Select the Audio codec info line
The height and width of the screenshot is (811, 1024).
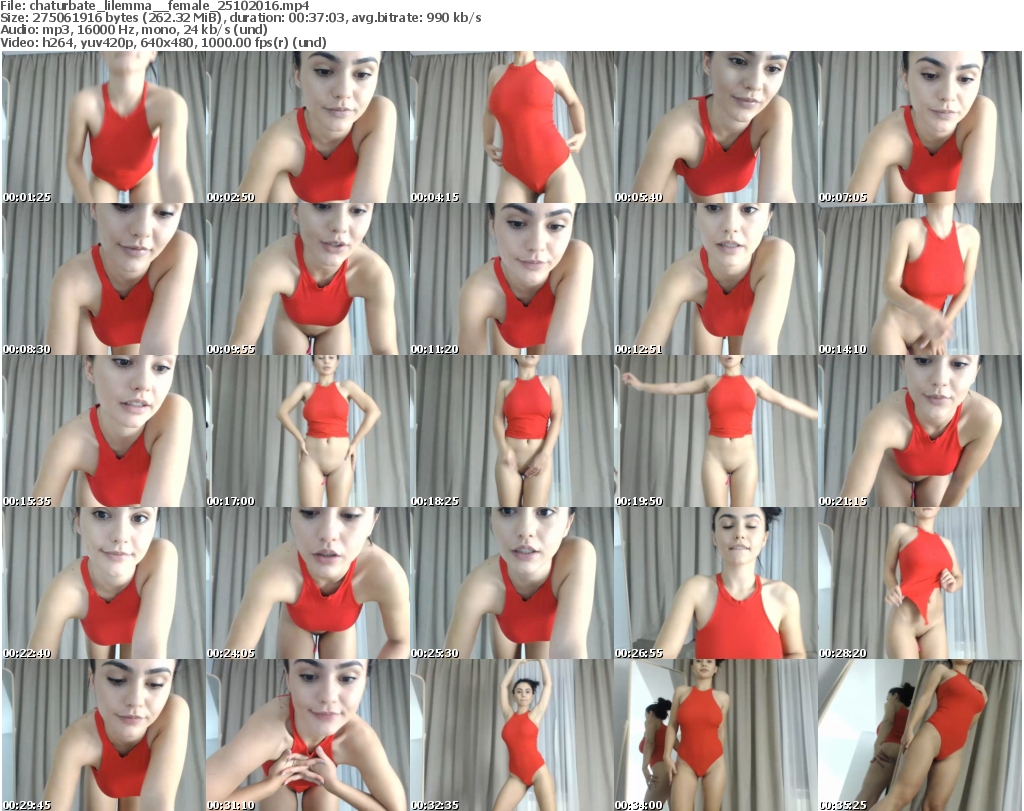coord(135,30)
